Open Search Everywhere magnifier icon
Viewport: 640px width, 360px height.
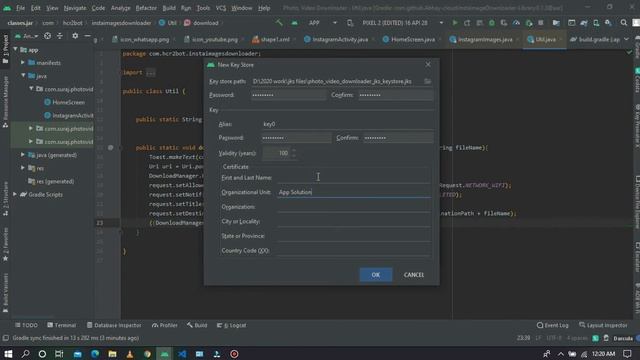coord(624,23)
